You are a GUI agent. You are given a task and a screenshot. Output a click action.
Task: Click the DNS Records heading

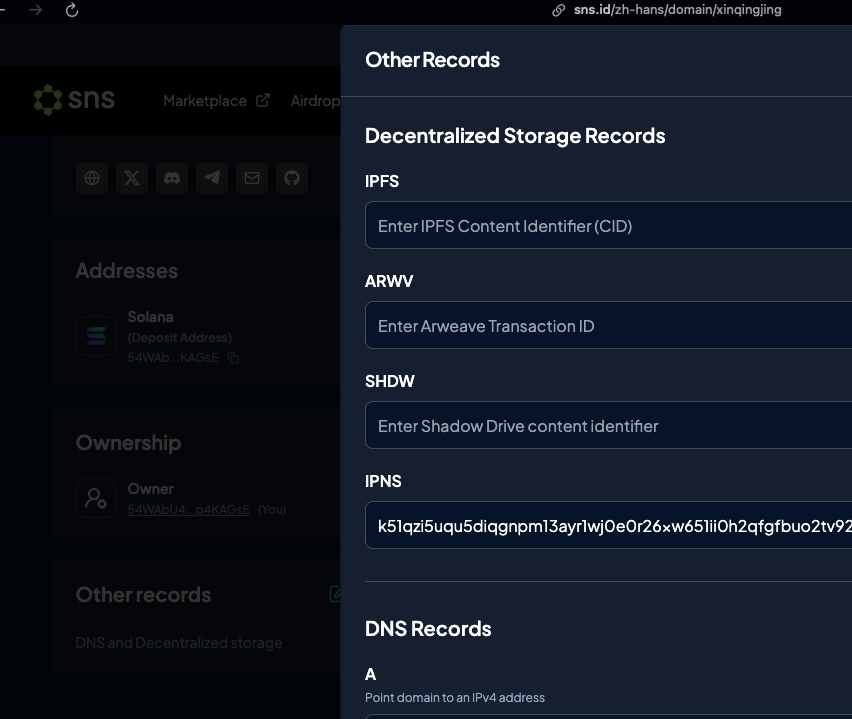[x=428, y=629]
